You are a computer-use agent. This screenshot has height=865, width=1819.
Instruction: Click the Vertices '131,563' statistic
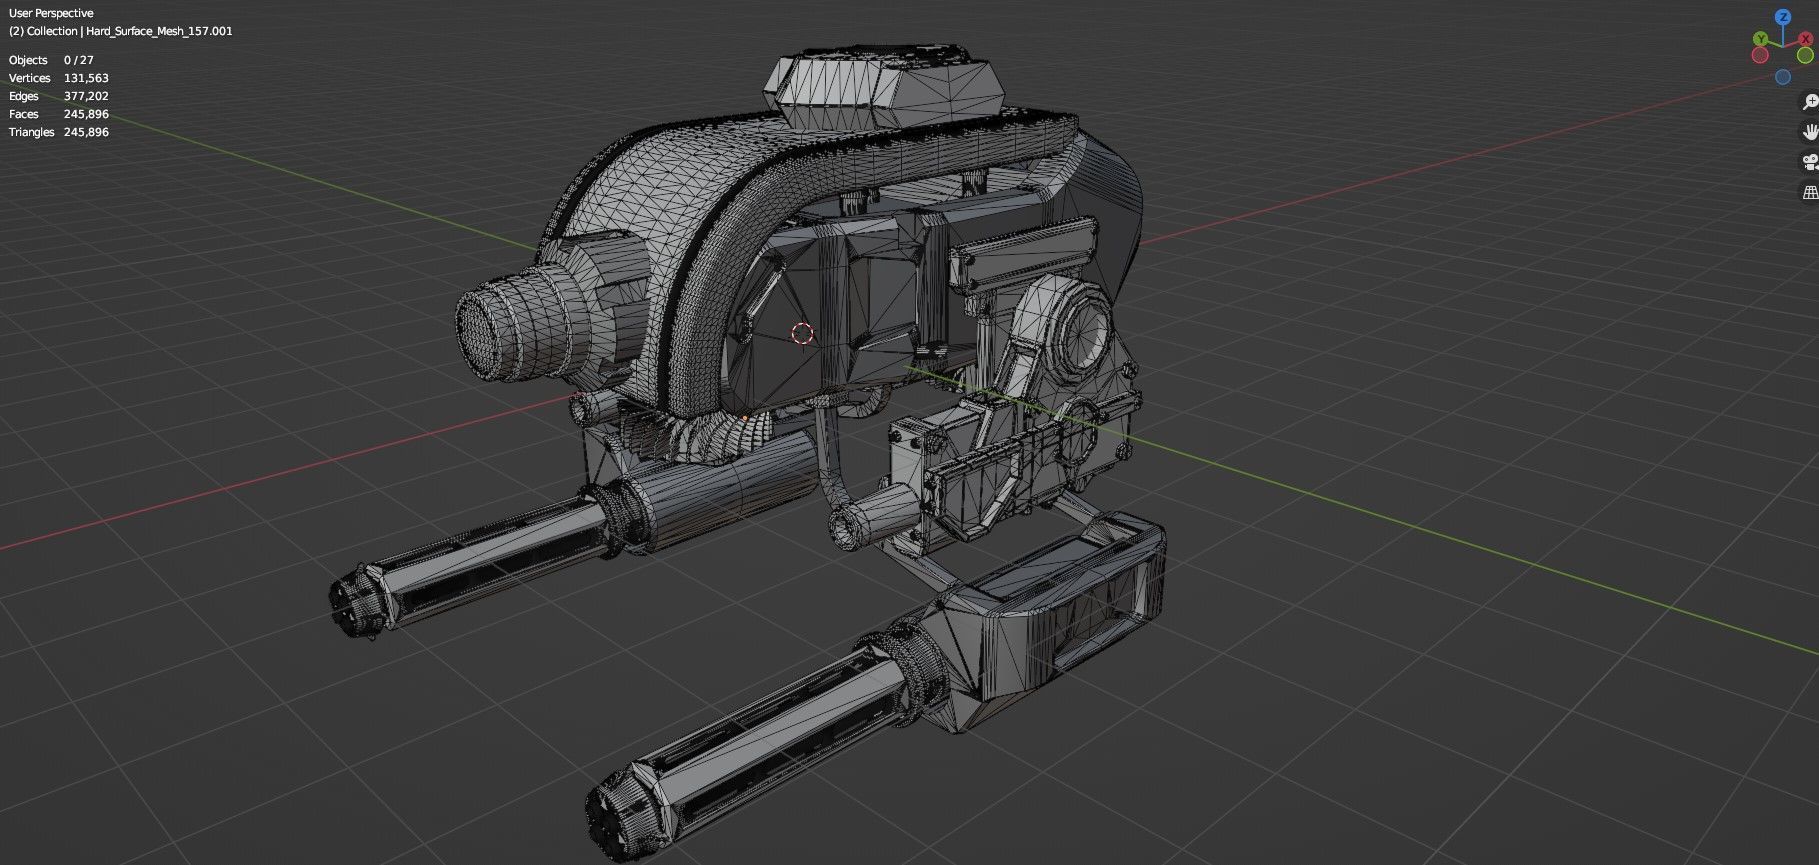[x=86, y=78]
